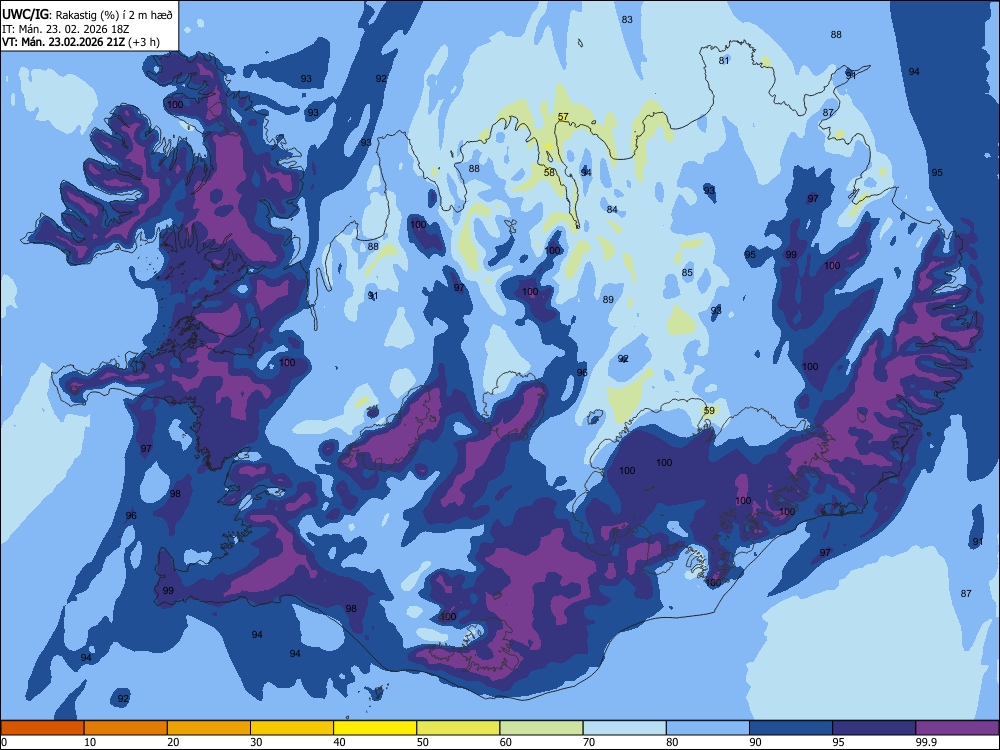Click the '84' humidity value on the map

pos(612,209)
